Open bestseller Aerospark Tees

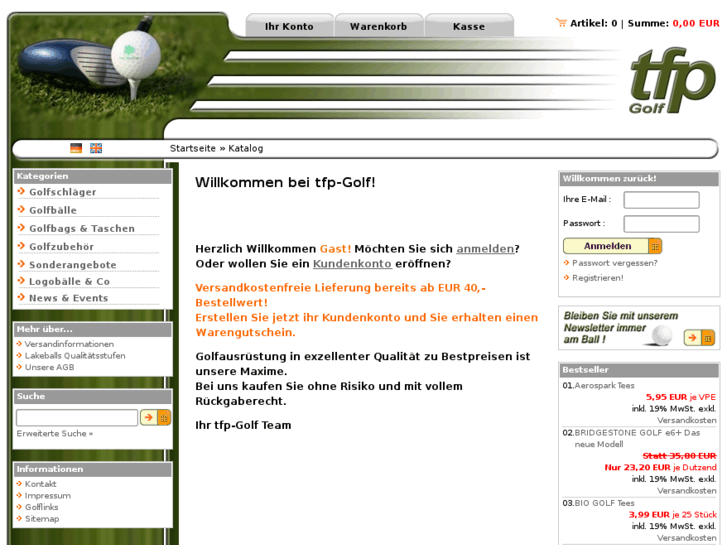pos(604,386)
